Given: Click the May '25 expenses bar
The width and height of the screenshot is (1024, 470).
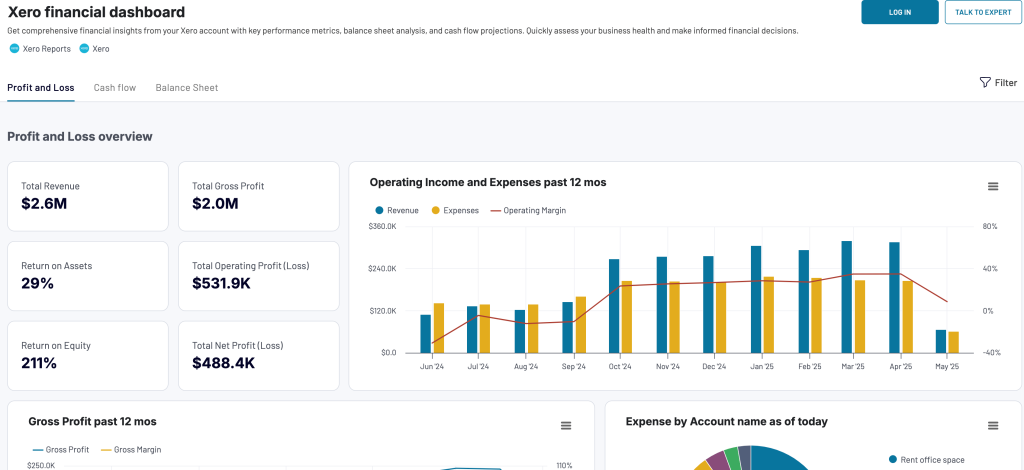Looking at the screenshot, I should pos(953,342).
